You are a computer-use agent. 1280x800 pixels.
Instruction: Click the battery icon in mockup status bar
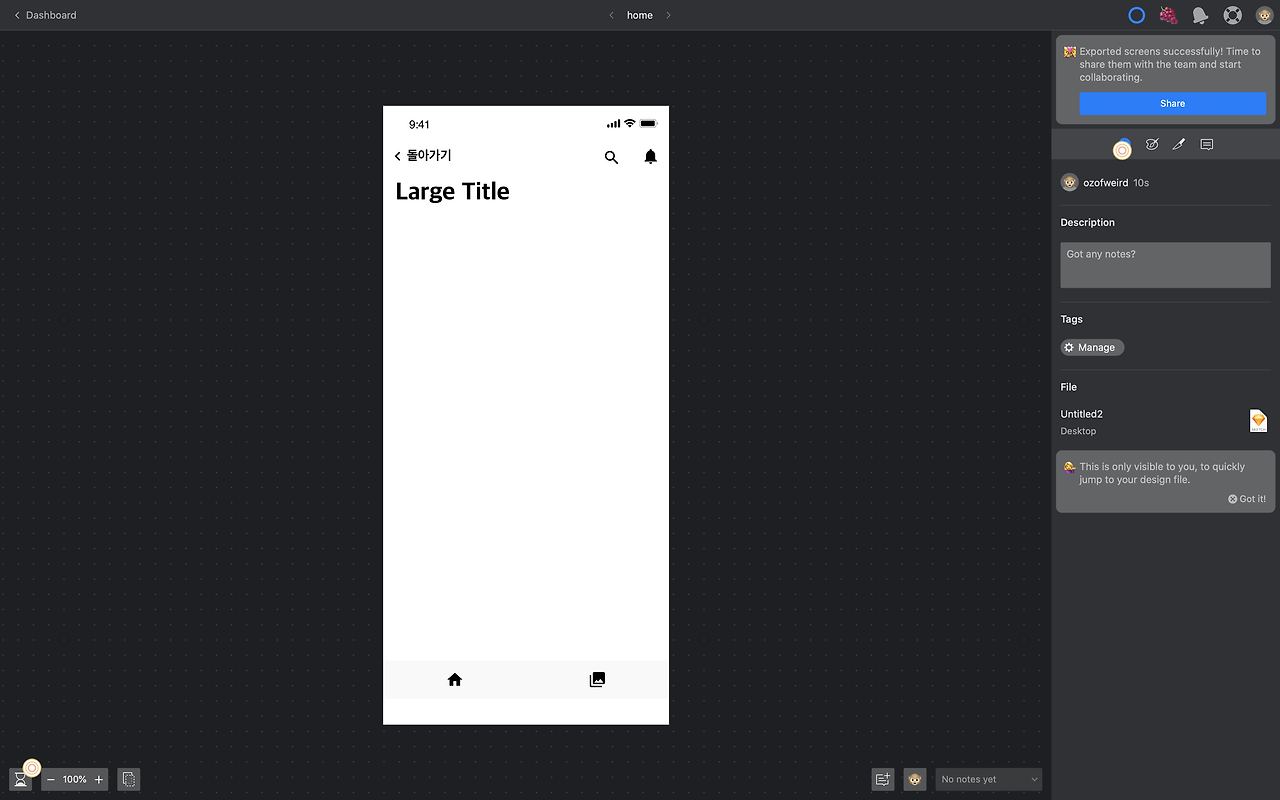pyautogui.click(x=648, y=124)
